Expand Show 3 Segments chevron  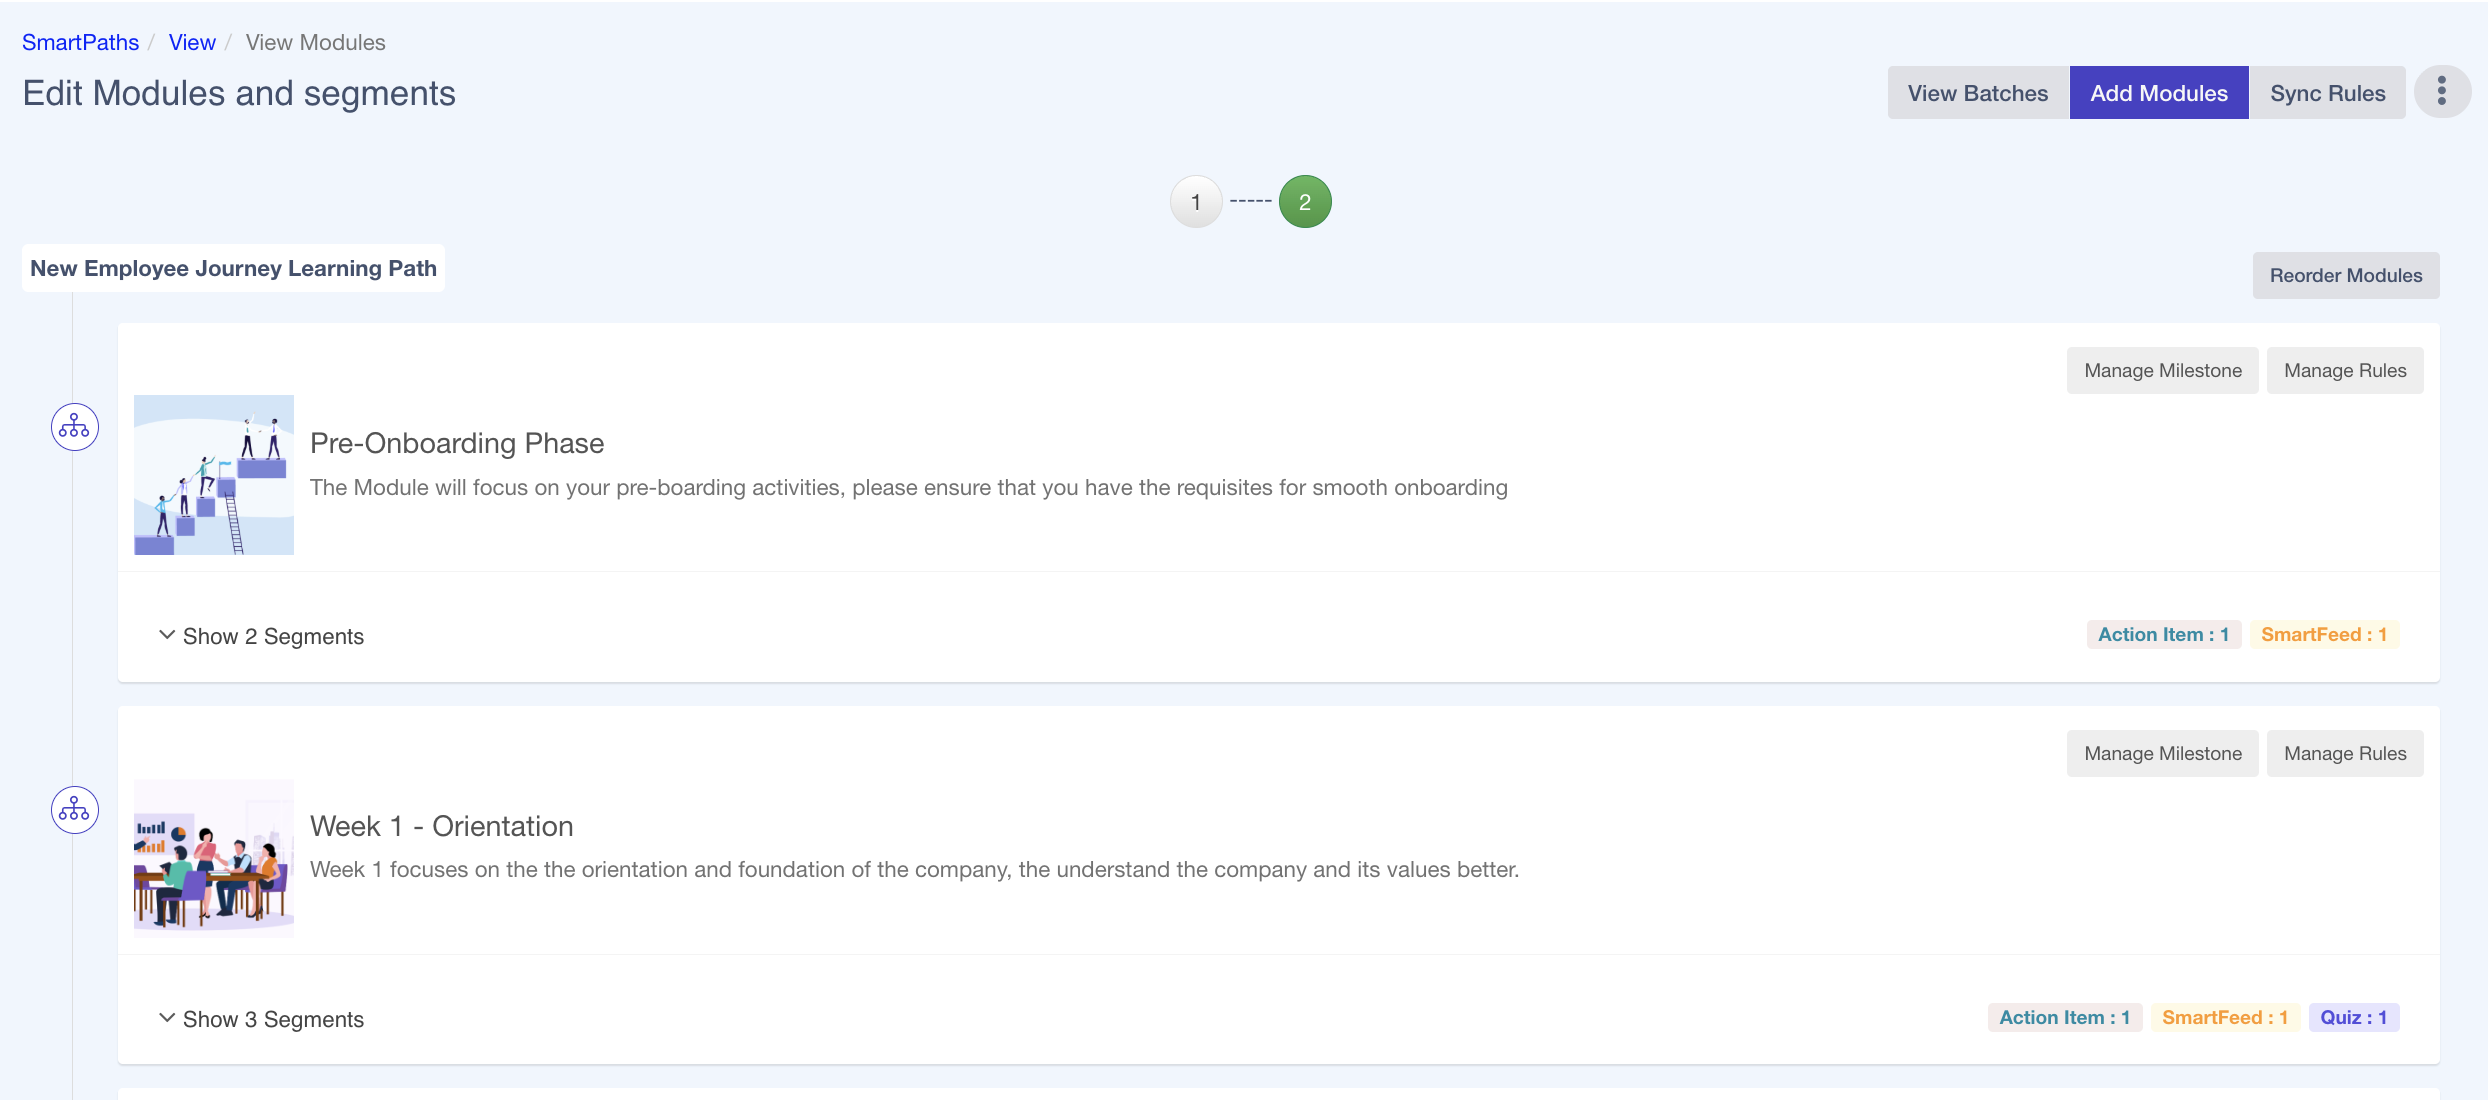pyautogui.click(x=167, y=1018)
